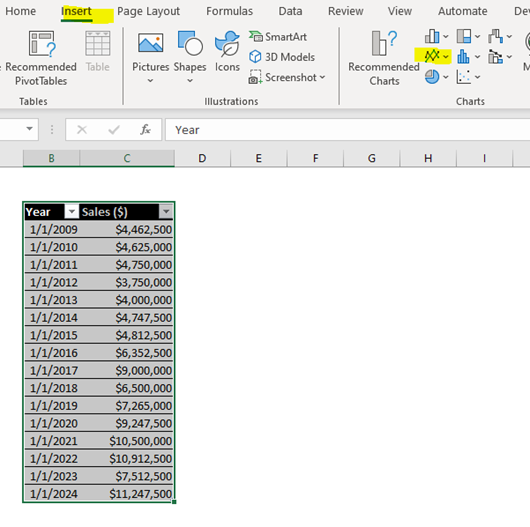
Task: Open the Sales ($) filter dropdown
Action: 166,212
